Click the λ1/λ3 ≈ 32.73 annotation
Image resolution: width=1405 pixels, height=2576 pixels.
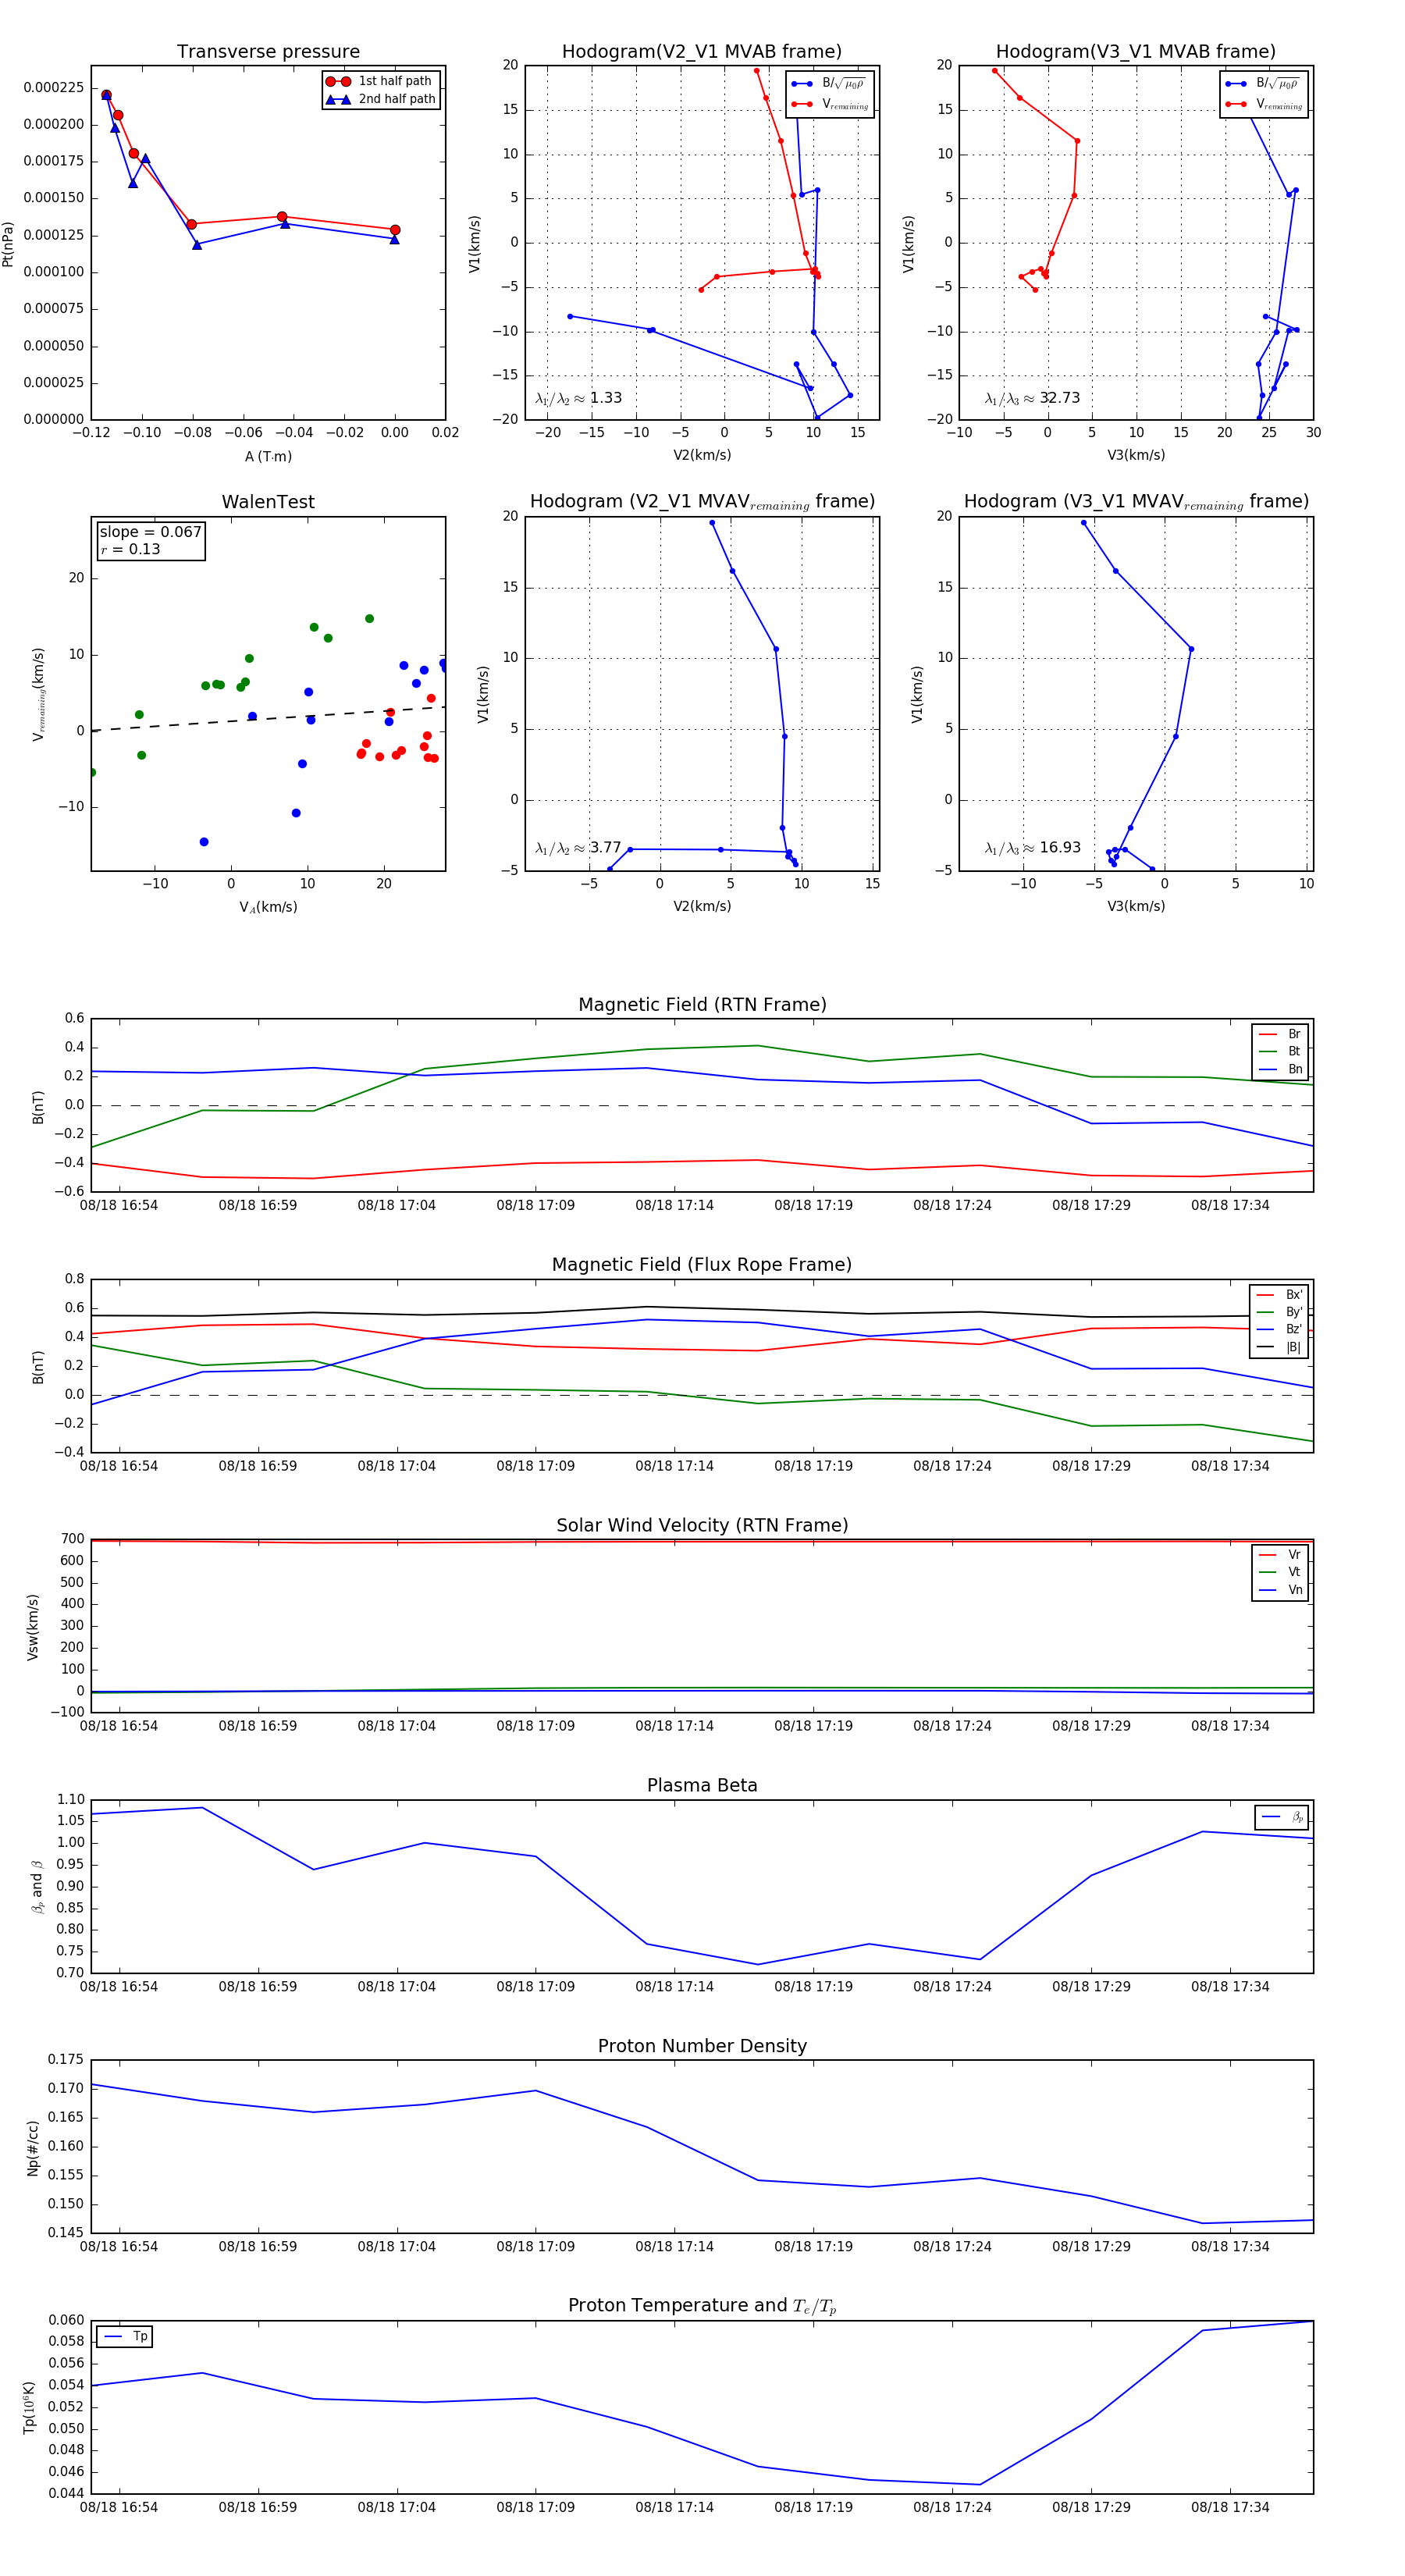pos(1032,398)
